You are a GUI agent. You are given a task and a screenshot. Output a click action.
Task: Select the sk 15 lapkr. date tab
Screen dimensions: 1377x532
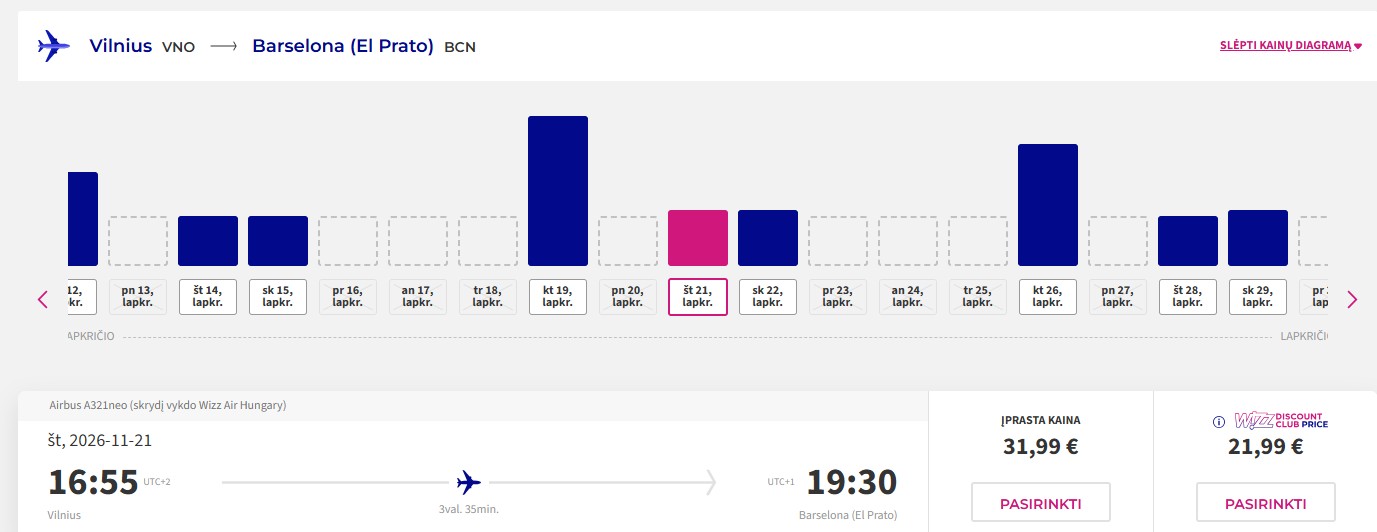coord(278,297)
